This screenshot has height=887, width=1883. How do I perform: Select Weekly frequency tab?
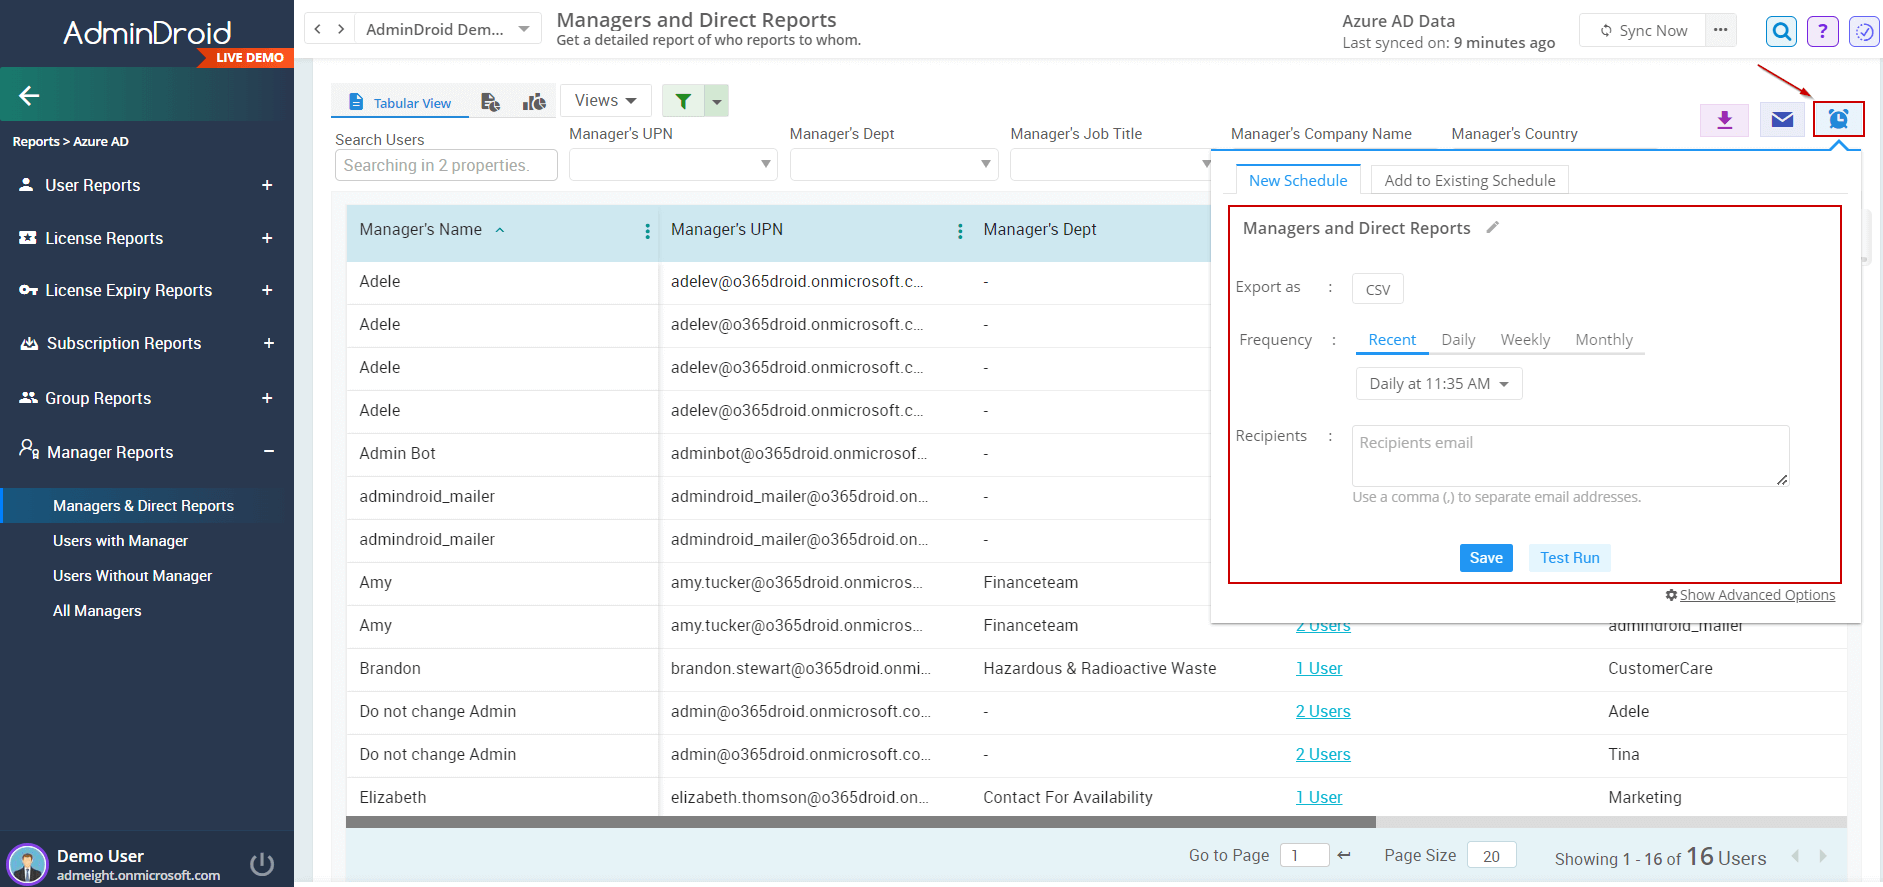pyautogui.click(x=1525, y=340)
